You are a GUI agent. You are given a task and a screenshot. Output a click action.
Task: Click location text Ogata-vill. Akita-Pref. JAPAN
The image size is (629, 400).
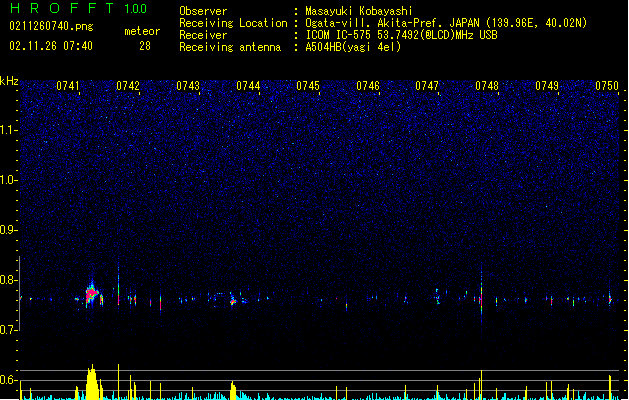(x=392, y=23)
